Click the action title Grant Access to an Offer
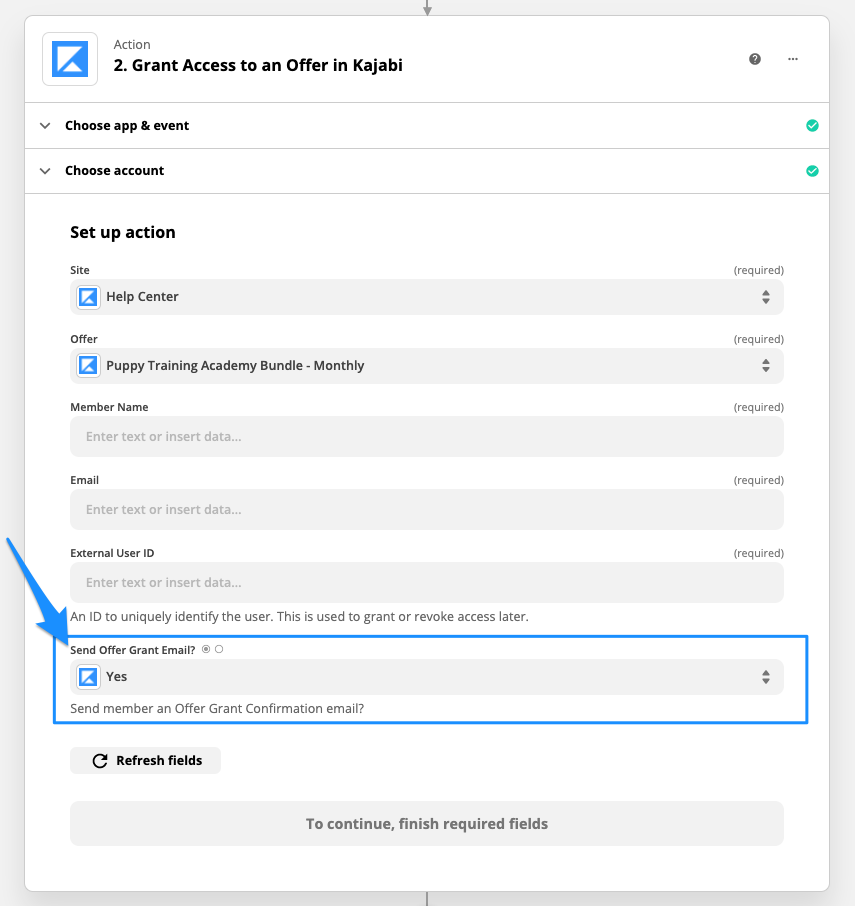Viewport: 855px width, 906px height. (258, 65)
